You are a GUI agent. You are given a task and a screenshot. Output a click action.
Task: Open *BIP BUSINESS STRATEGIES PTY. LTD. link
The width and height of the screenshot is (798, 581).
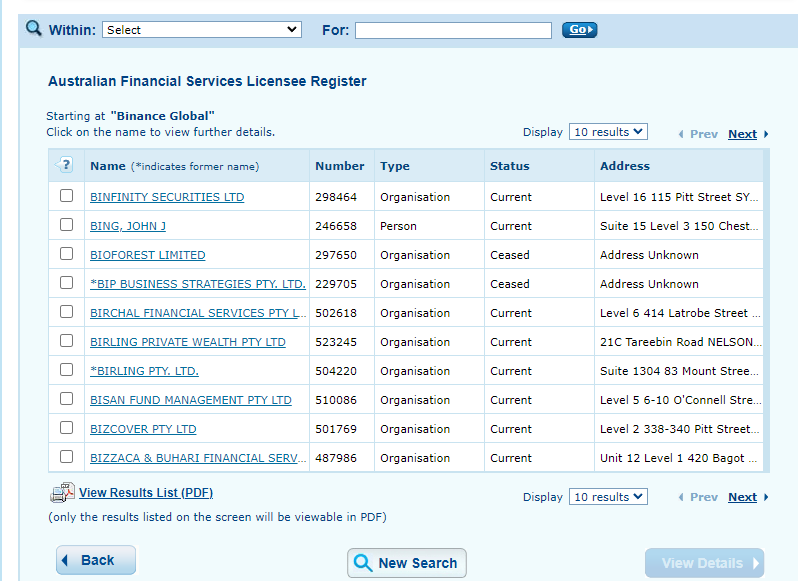[x=198, y=284]
